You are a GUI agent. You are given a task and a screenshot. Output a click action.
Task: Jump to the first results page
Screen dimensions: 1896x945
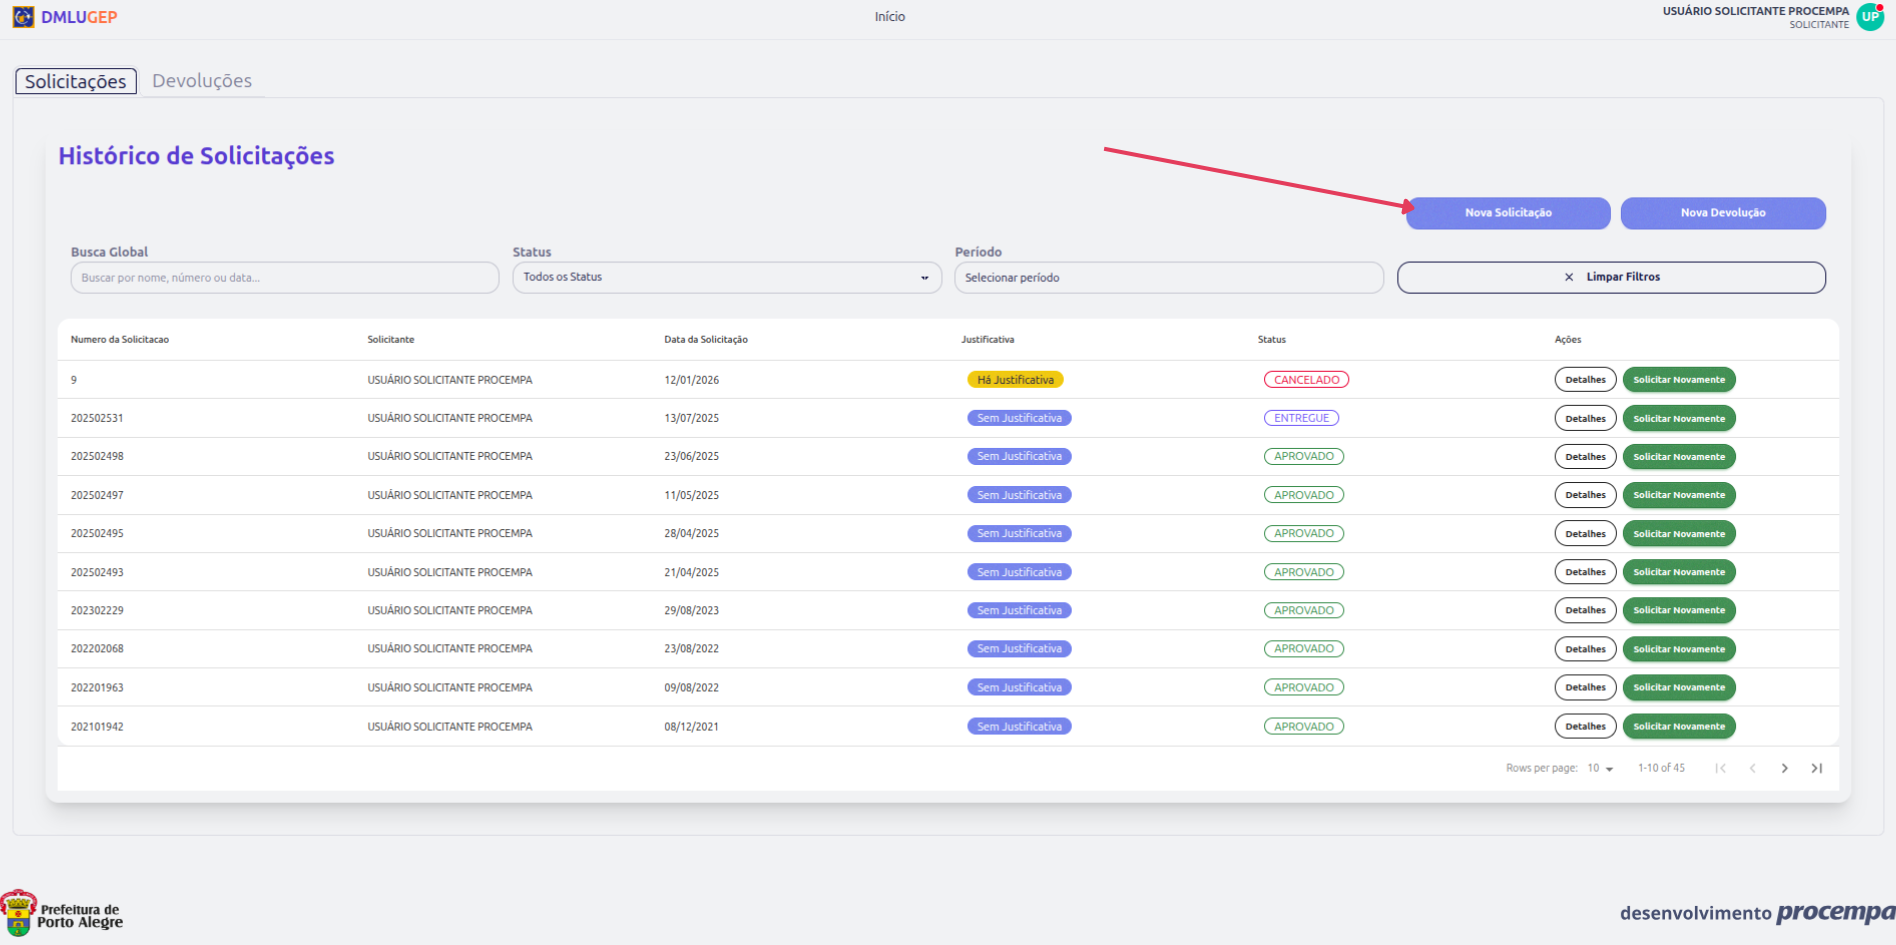point(1720,768)
